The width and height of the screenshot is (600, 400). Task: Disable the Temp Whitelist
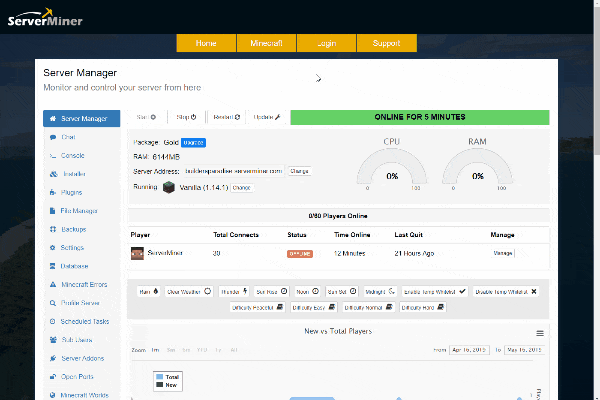(506, 292)
